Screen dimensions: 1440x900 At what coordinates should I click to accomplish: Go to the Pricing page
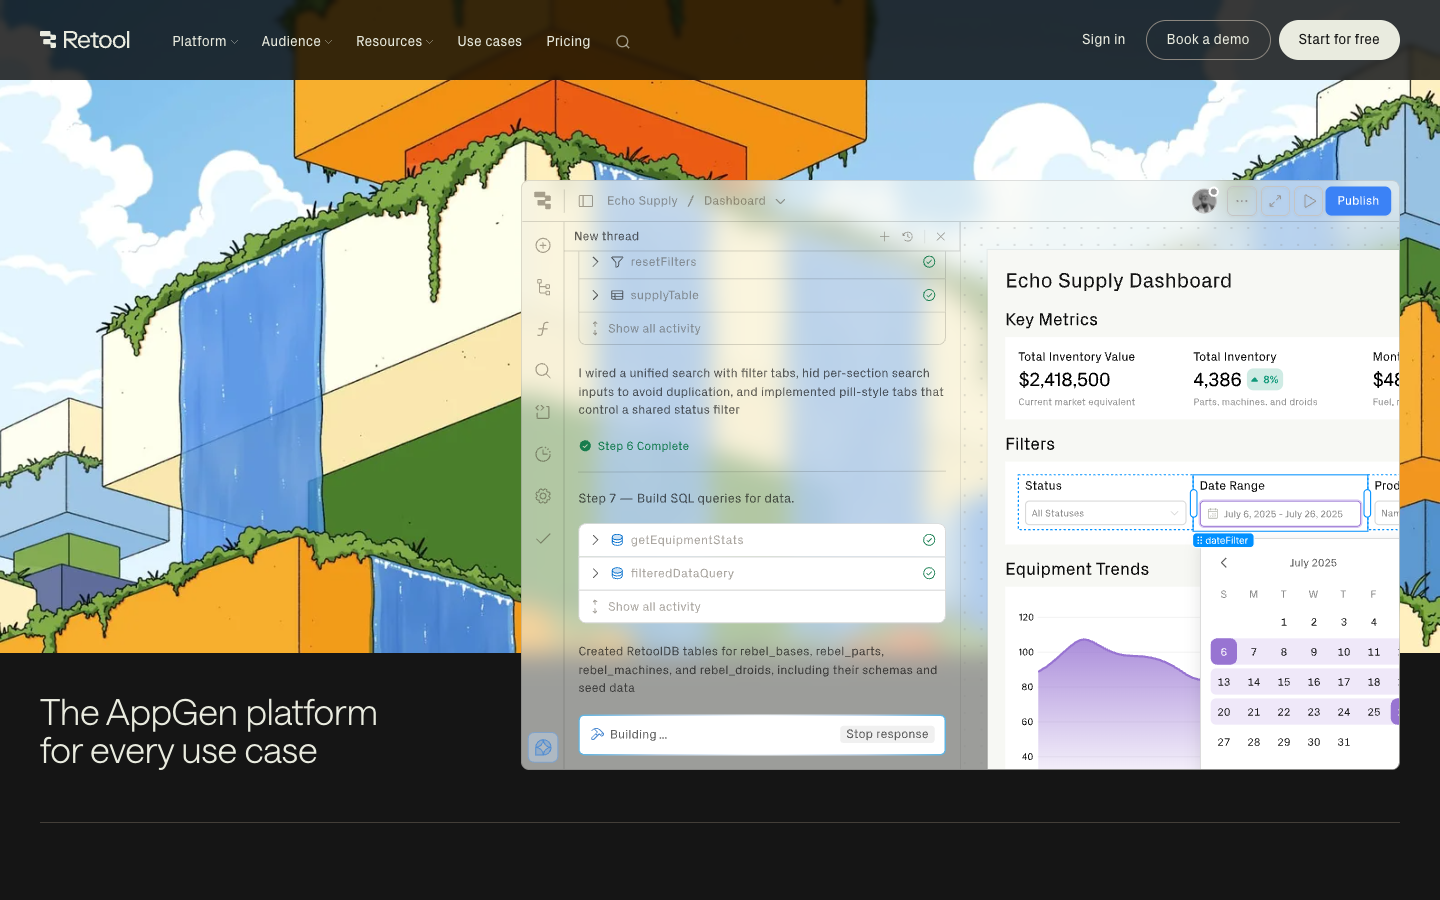568,41
